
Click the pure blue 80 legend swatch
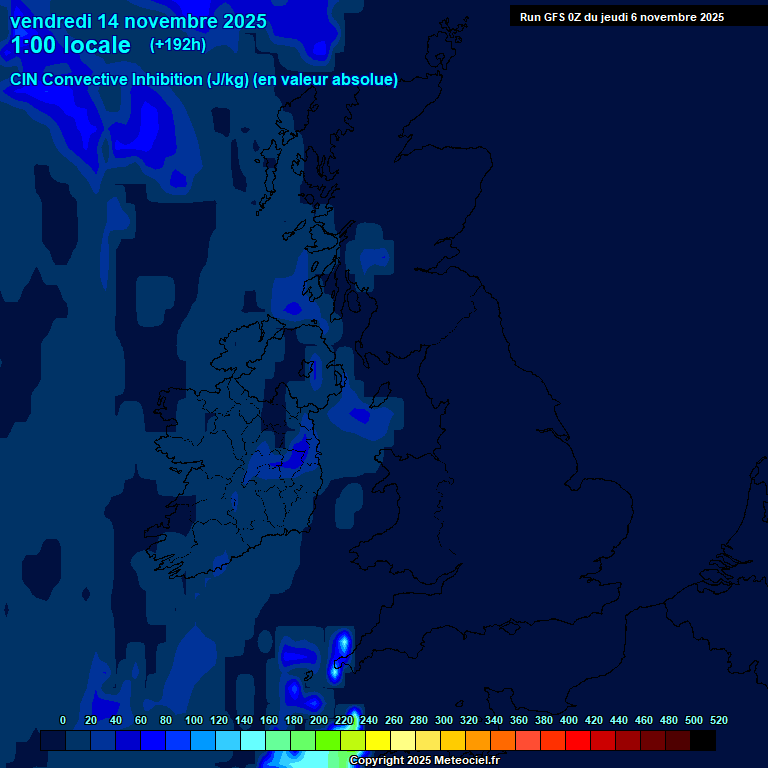pos(153,741)
